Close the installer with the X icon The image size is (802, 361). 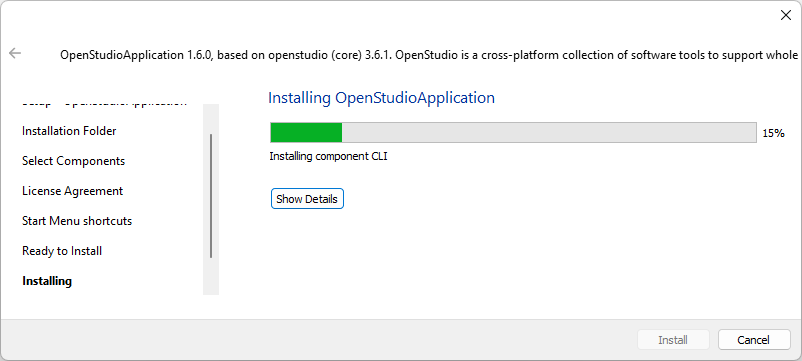pyautogui.click(x=786, y=15)
